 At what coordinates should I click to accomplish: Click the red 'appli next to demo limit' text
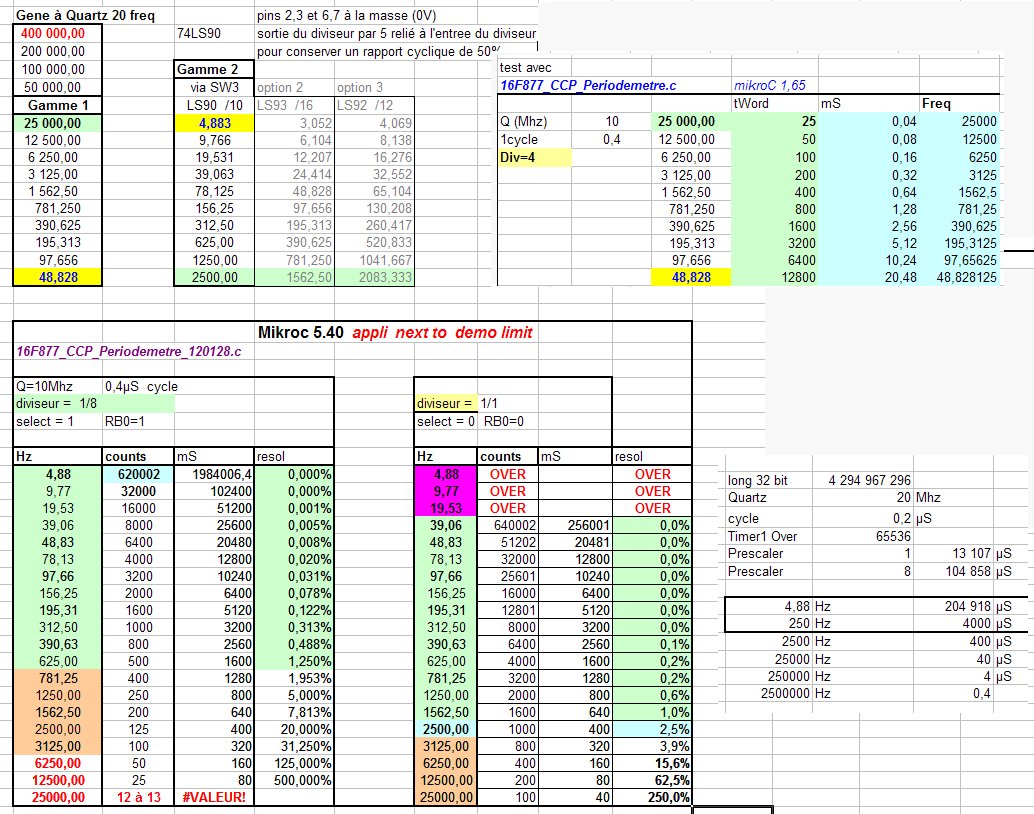(442, 332)
